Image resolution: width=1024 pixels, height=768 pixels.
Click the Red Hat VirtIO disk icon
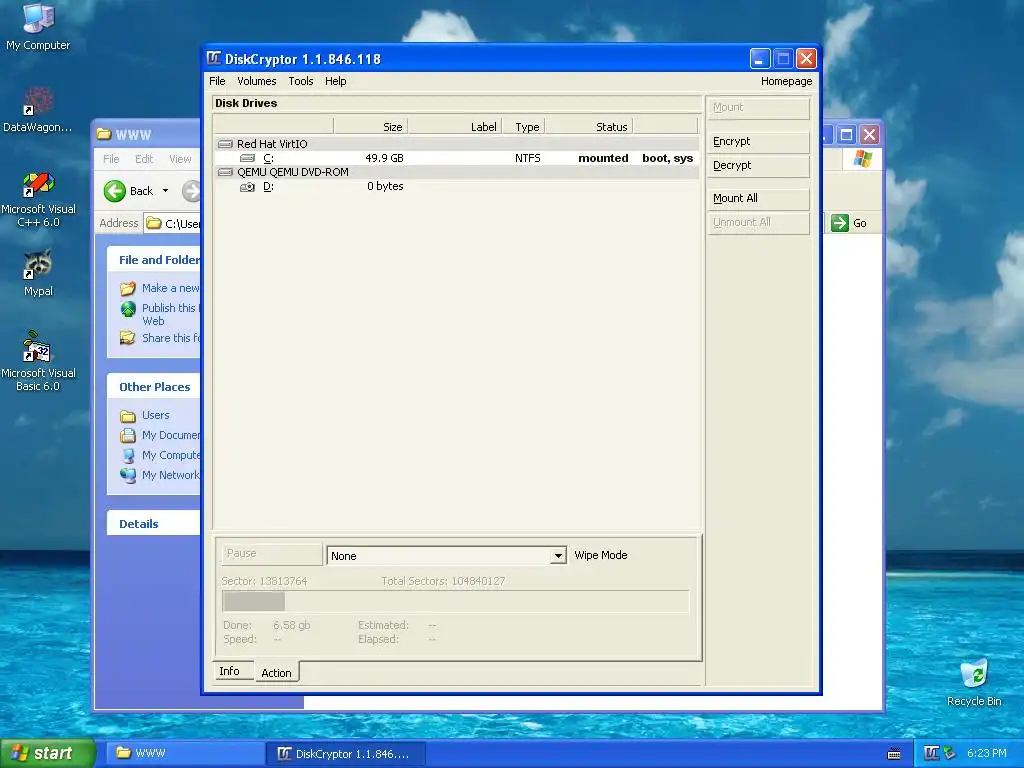pyautogui.click(x=225, y=144)
